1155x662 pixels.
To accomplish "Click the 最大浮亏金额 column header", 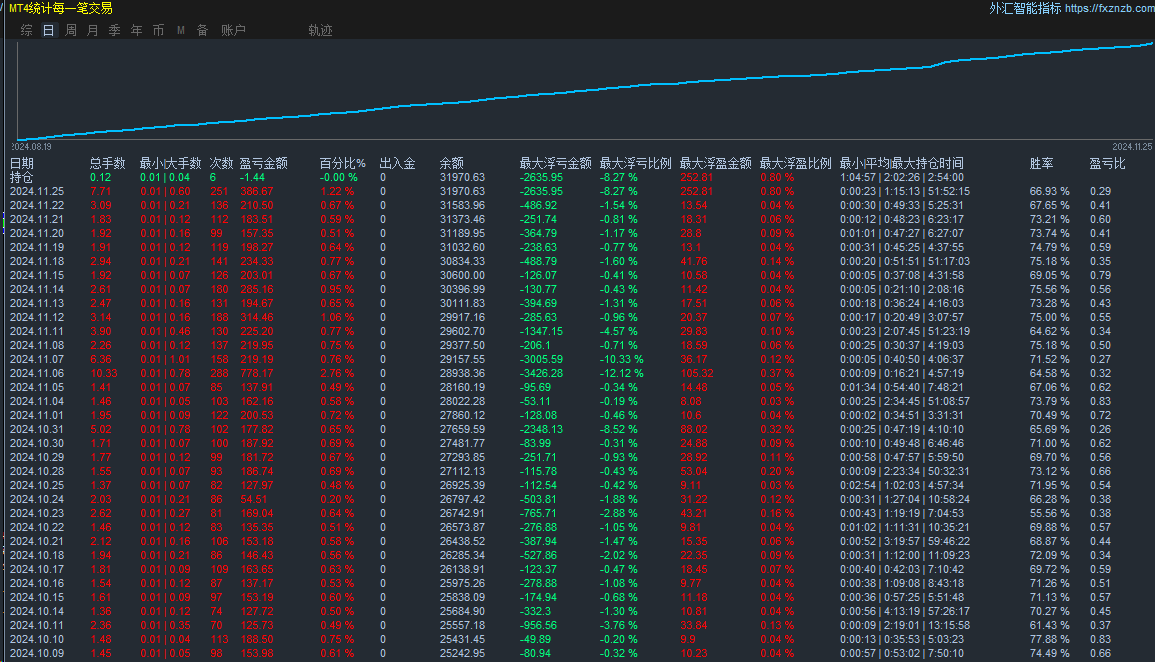I will click(x=555, y=163).
